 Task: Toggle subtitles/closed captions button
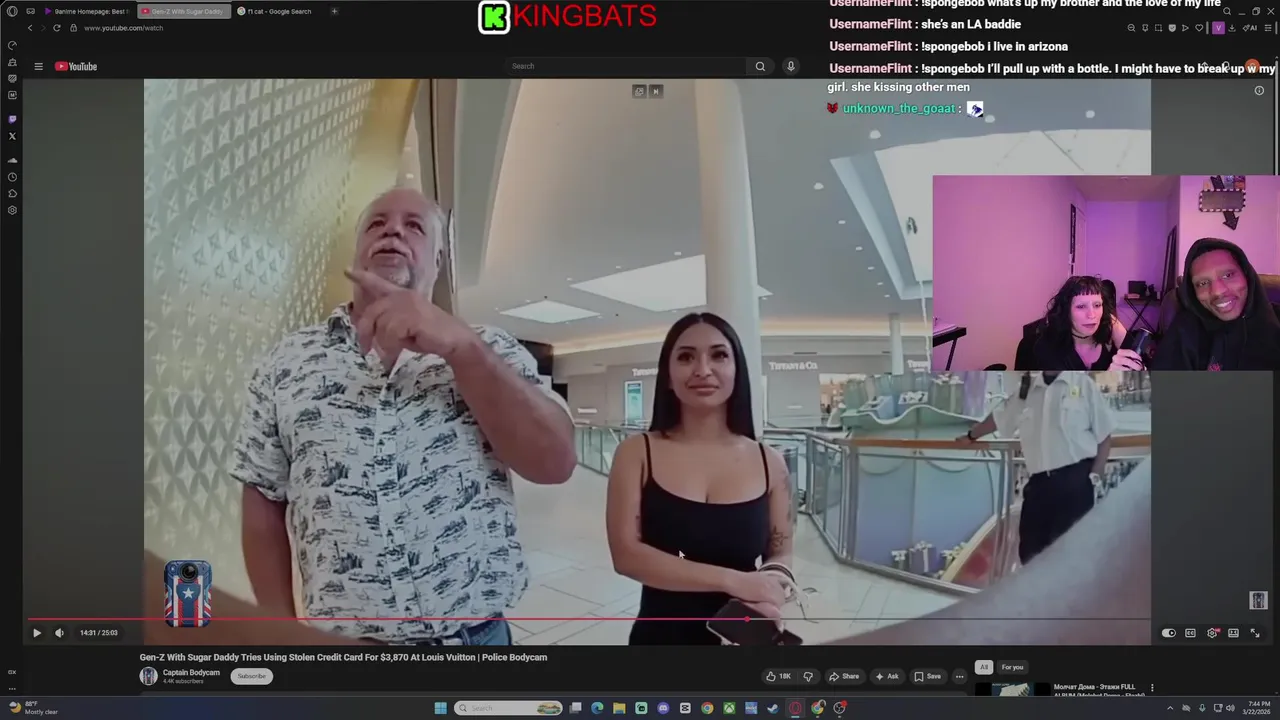(x=1190, y=633)
